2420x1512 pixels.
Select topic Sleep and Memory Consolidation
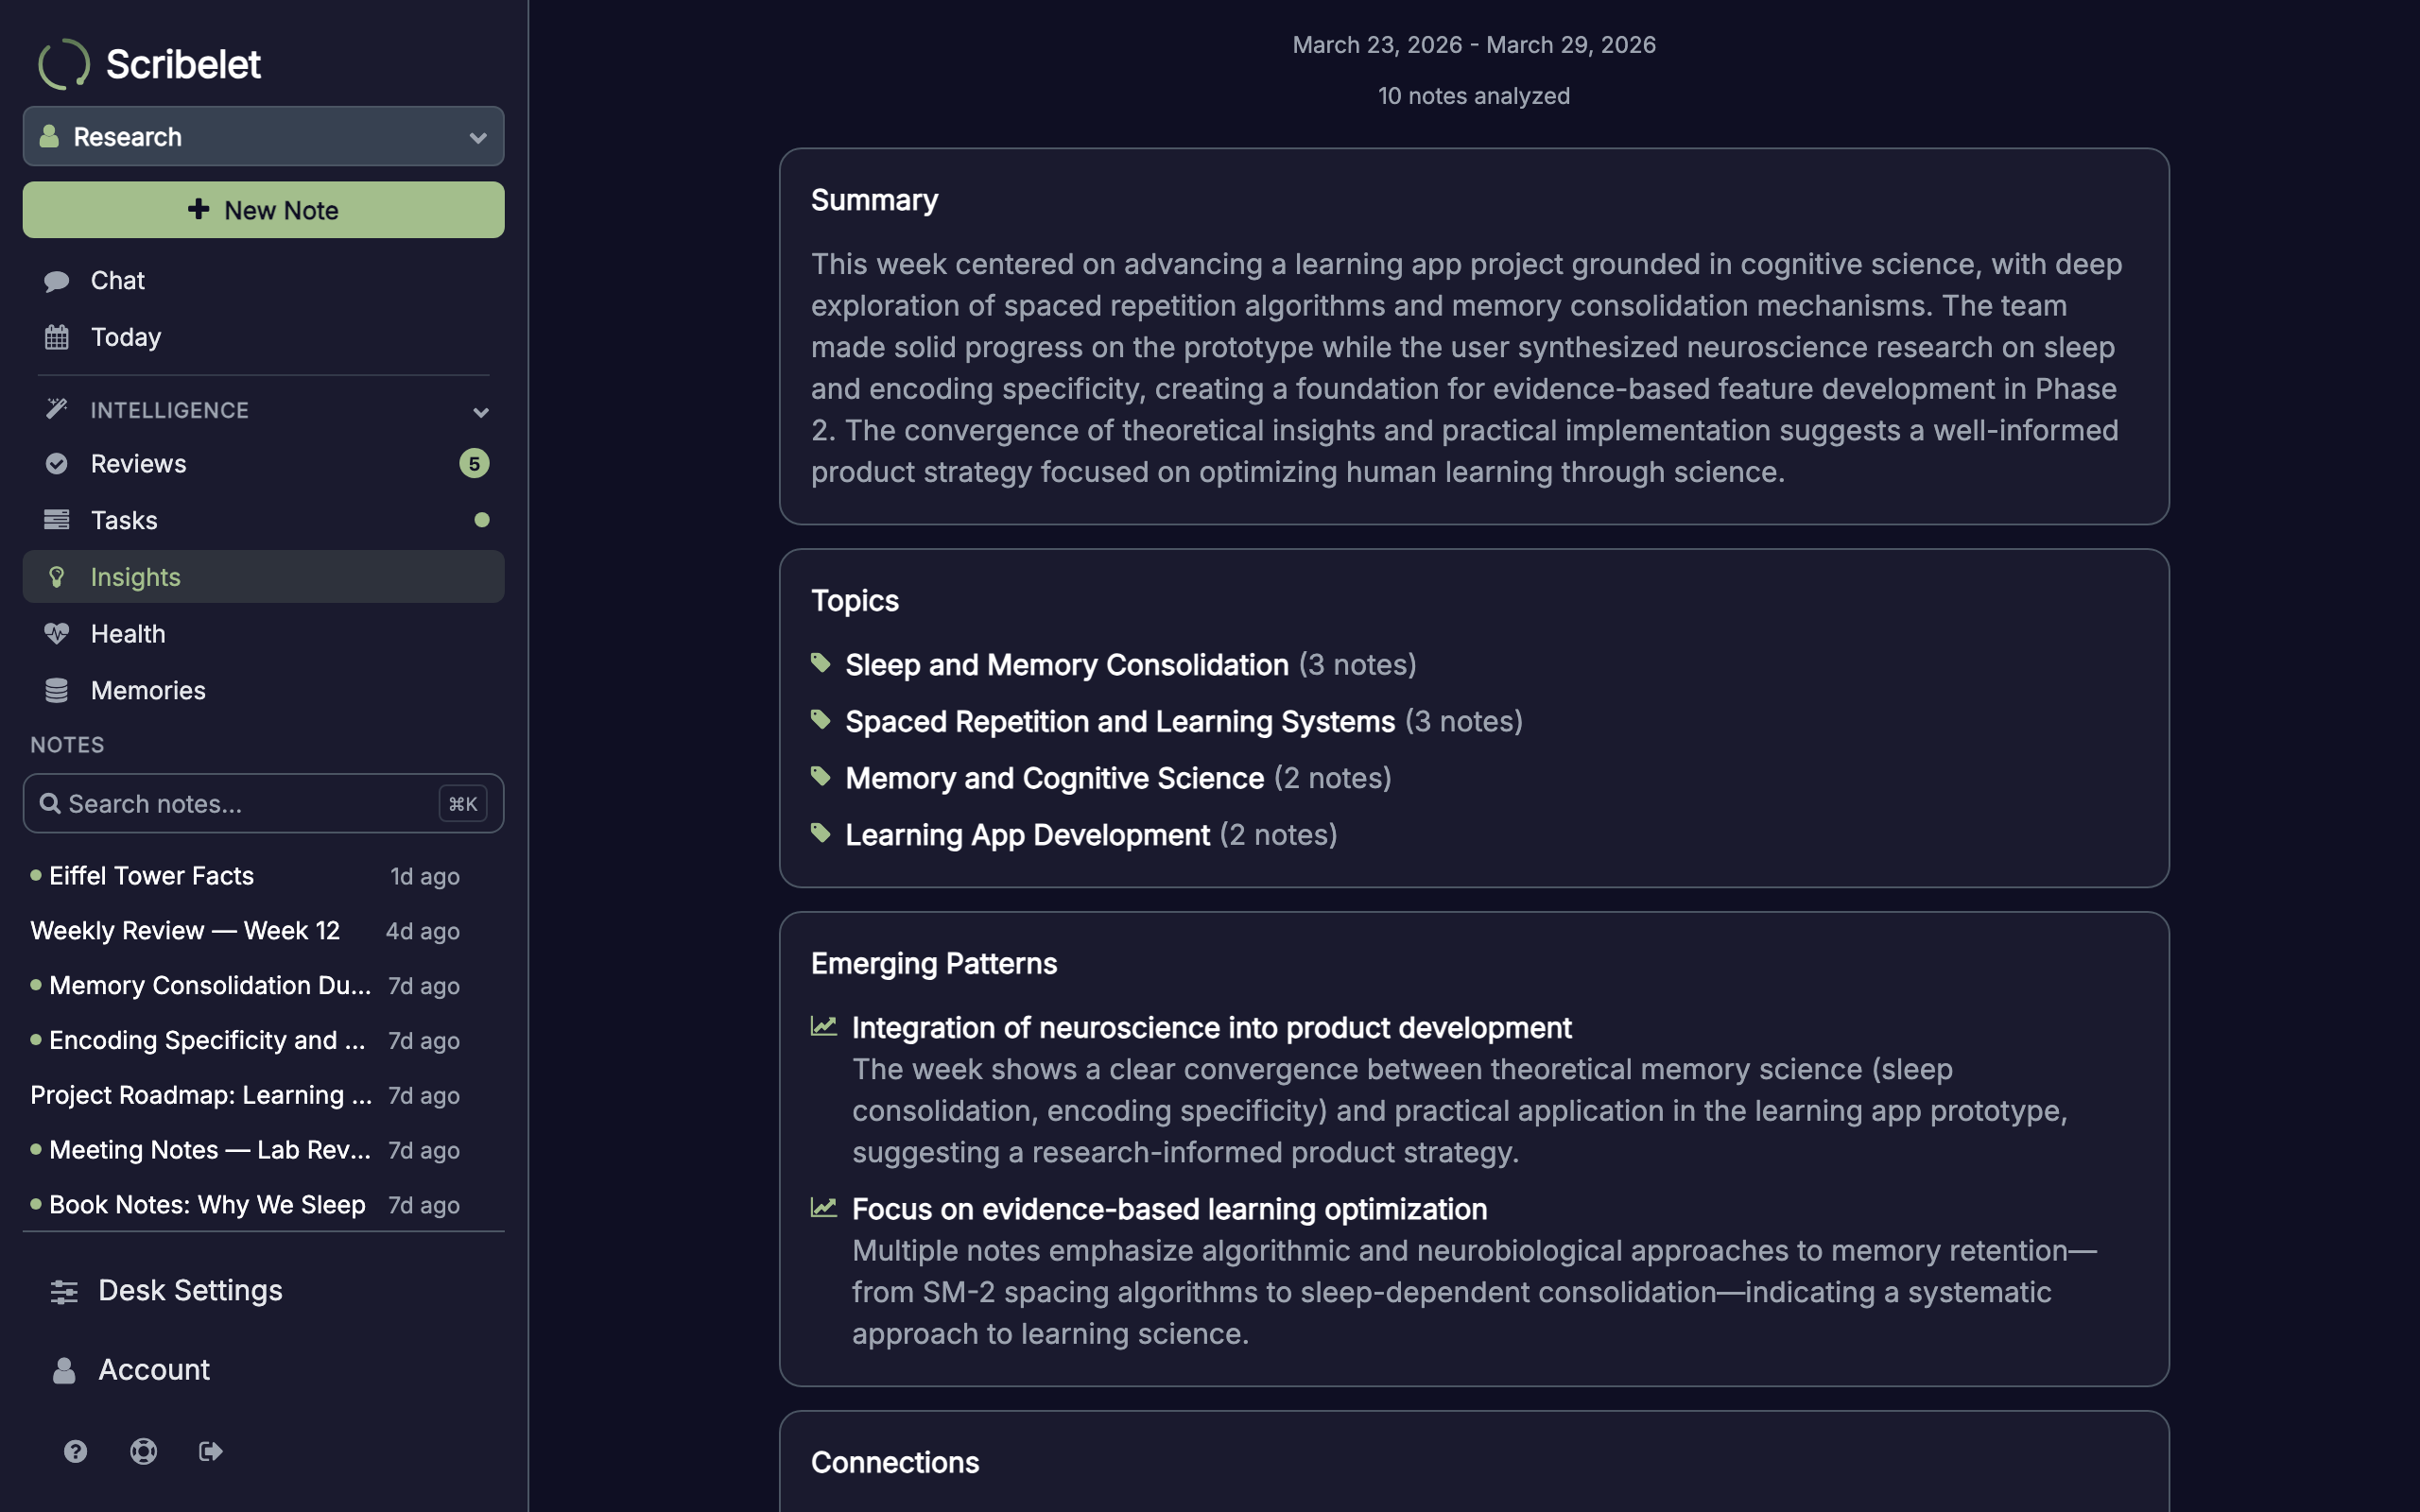tap(1067, 665)
